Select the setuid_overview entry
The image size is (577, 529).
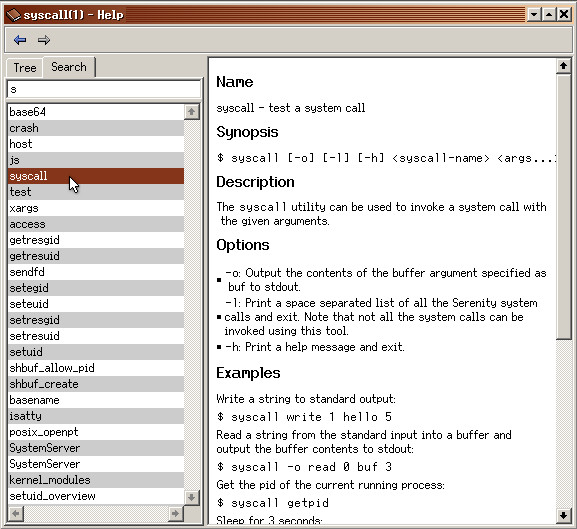pyautogui.click(x=96, y=496)
